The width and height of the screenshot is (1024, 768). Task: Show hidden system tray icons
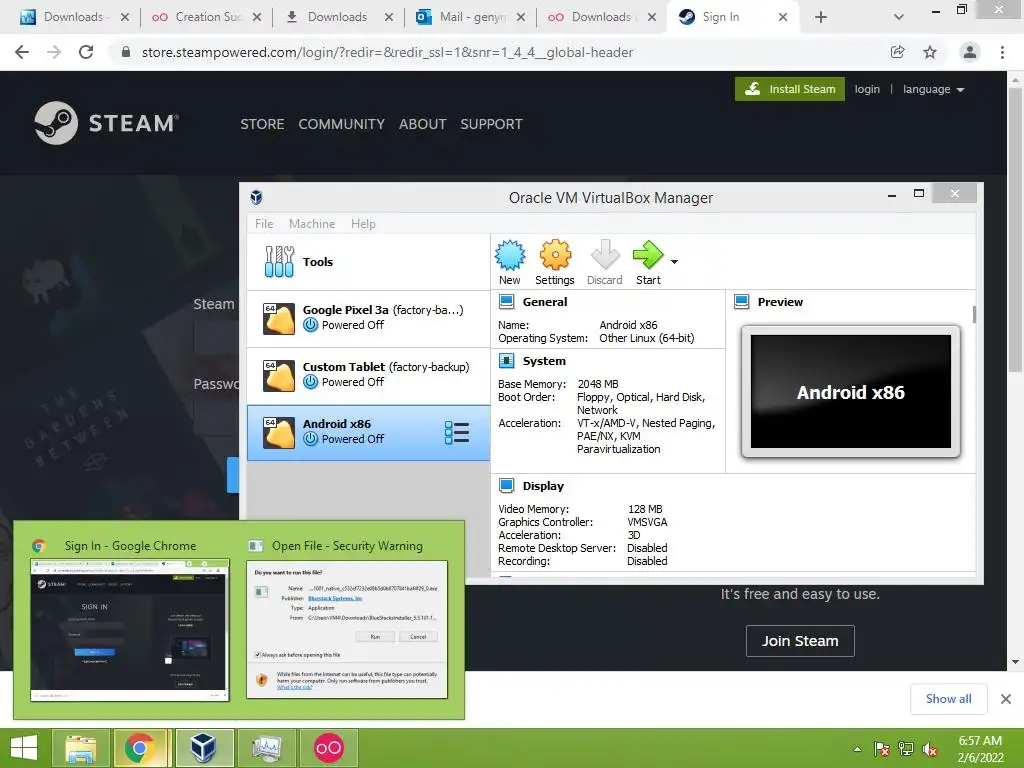857,749
